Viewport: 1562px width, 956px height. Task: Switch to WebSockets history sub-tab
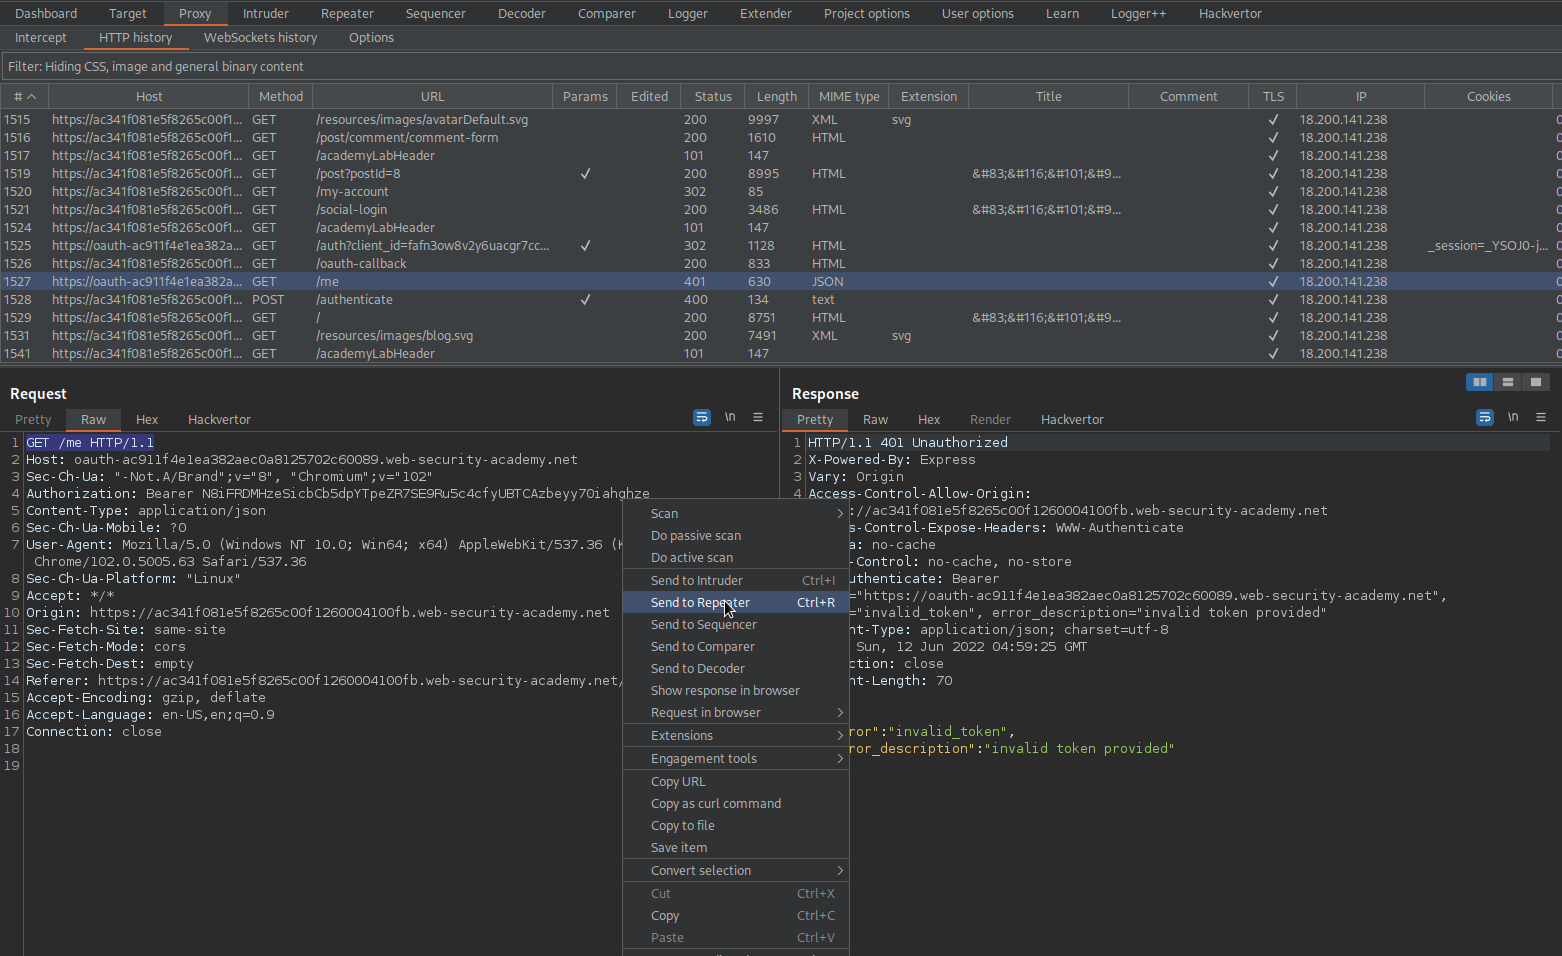(x=260, y=37)
